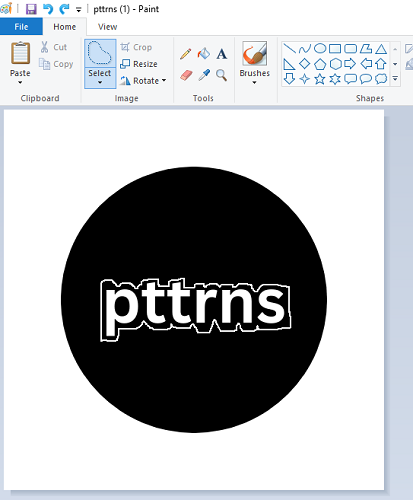Select the Fill with color bucket tool
The width and height of the screenshot is (413, 500).
204,53
